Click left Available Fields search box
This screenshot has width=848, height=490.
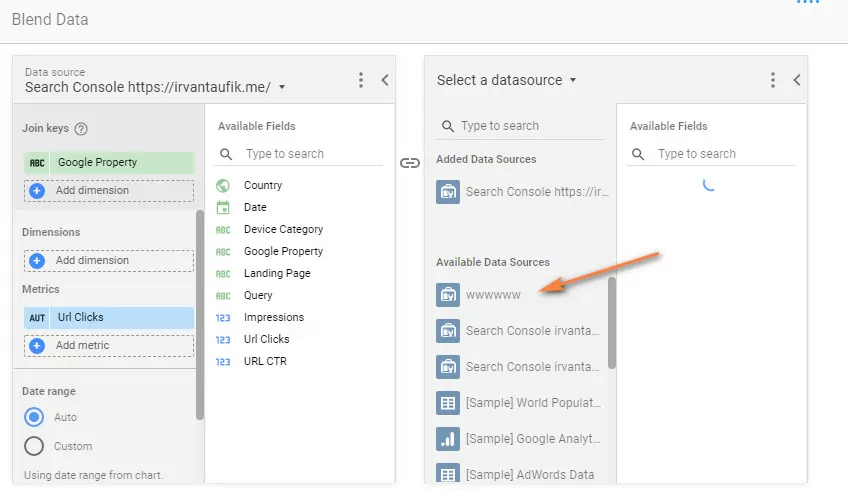tap(299, 154)
